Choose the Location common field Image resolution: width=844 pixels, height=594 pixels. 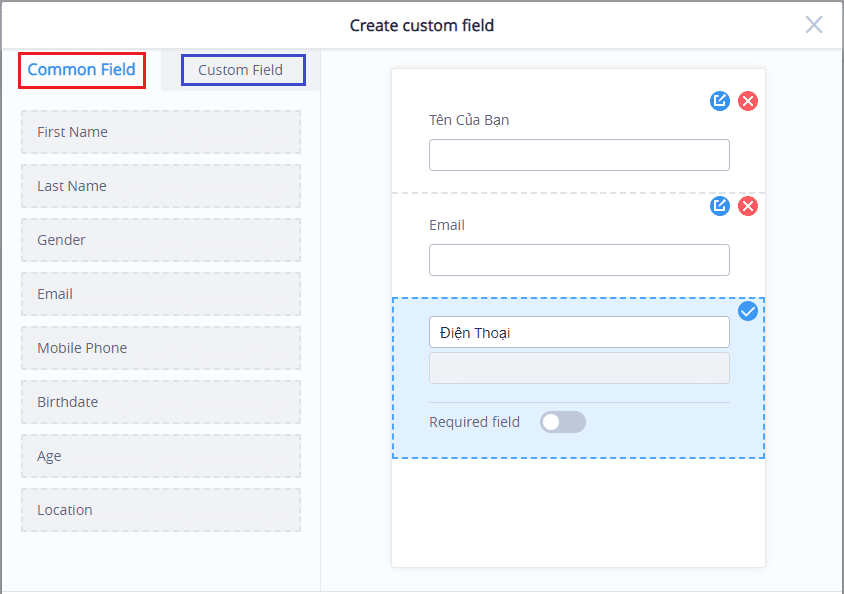tap(161, 510)
